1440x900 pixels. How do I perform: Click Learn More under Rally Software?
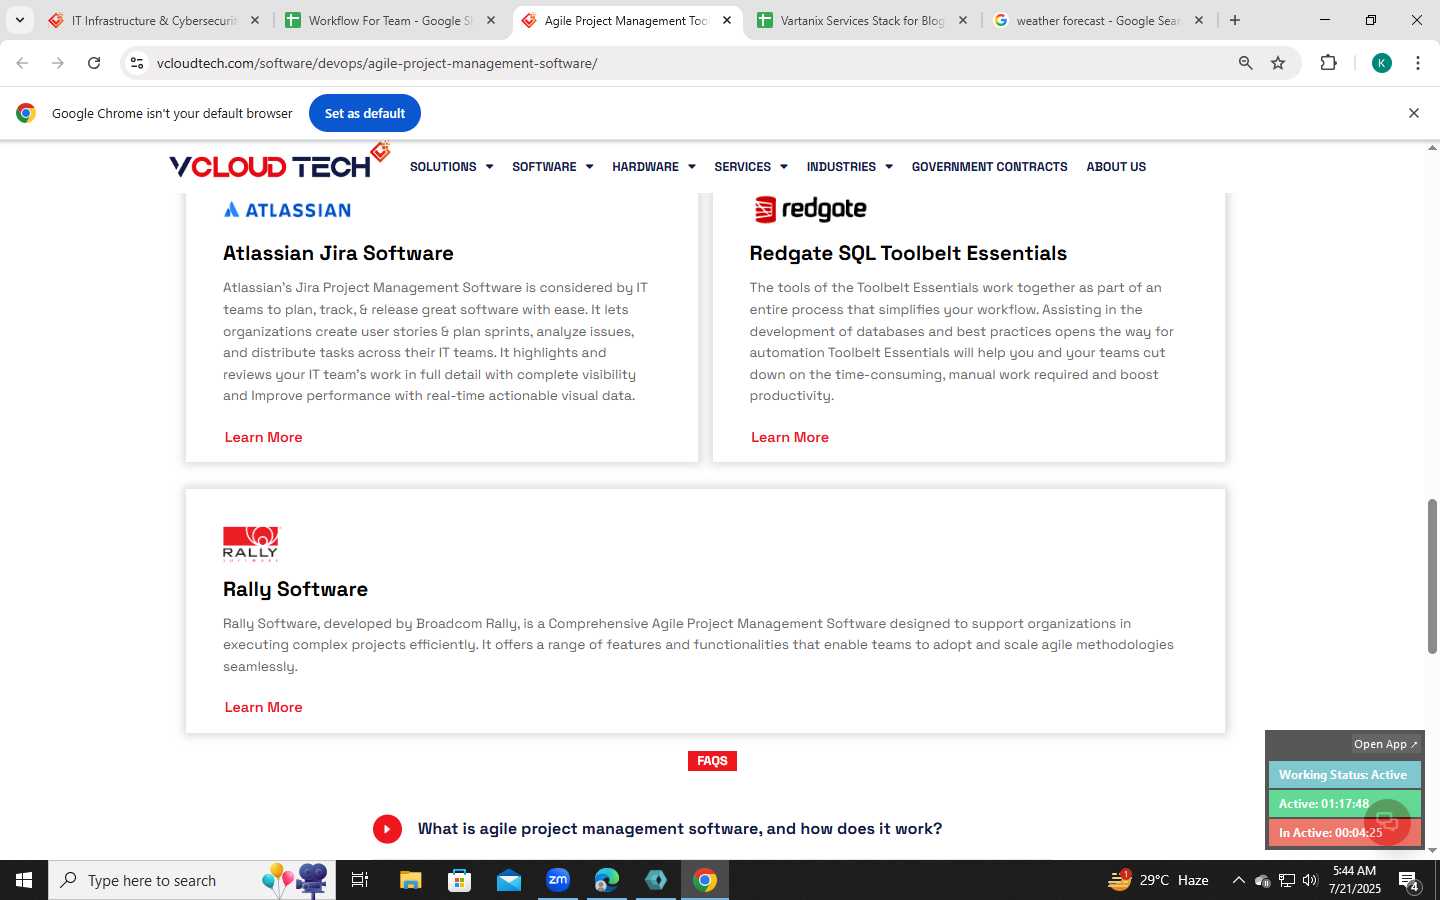pos(263,707)
